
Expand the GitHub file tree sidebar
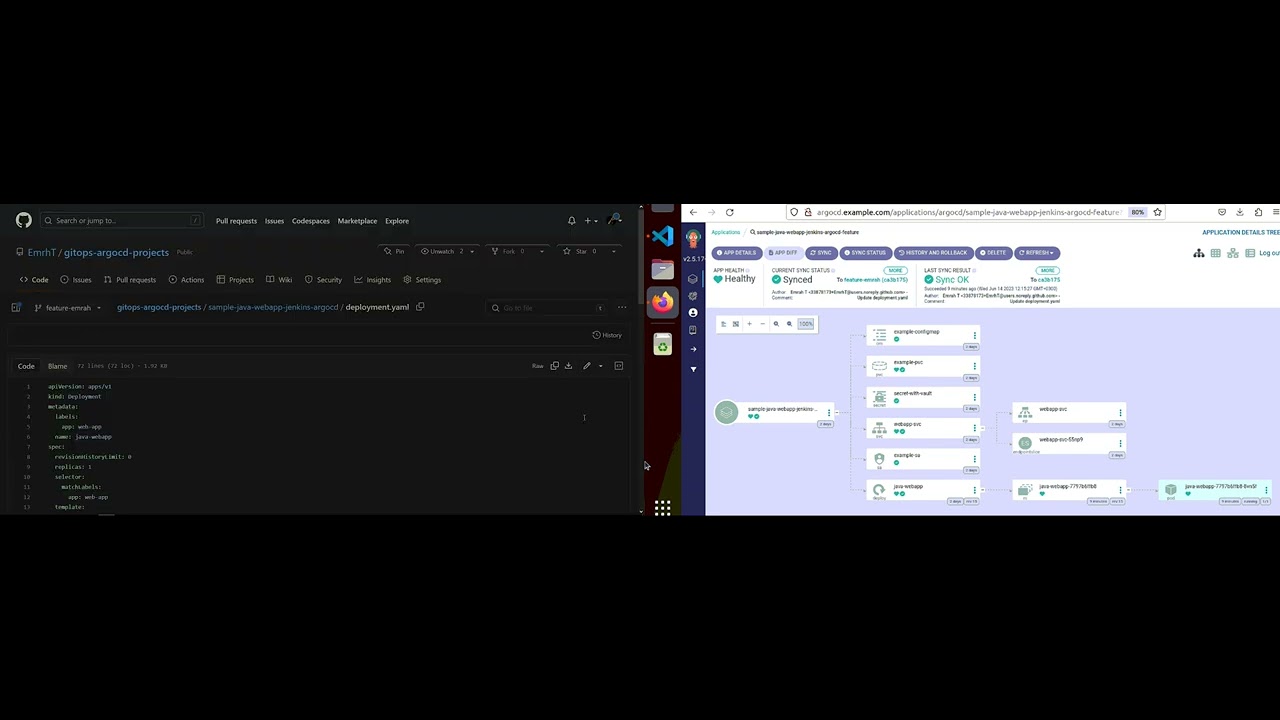(16, 307)
